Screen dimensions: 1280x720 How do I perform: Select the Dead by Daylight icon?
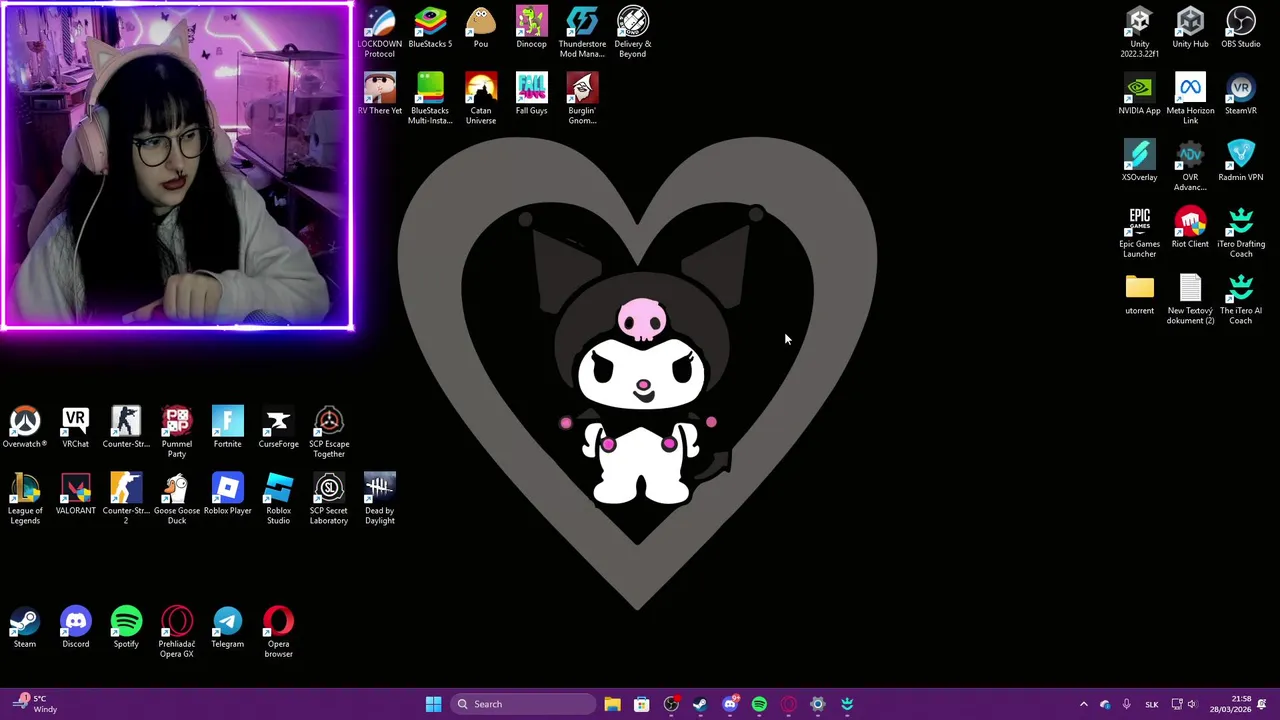point(380,499)
